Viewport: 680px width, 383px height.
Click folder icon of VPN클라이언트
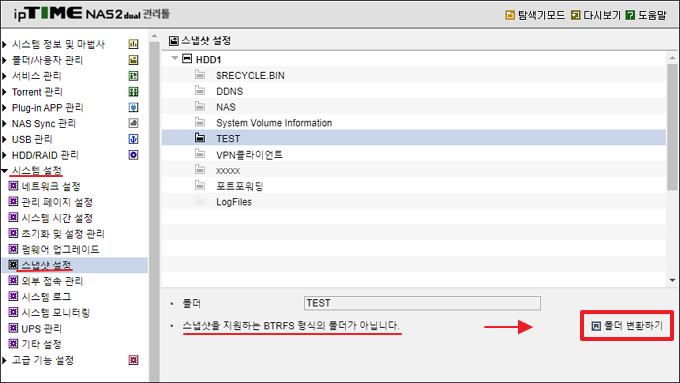(200, 154)
